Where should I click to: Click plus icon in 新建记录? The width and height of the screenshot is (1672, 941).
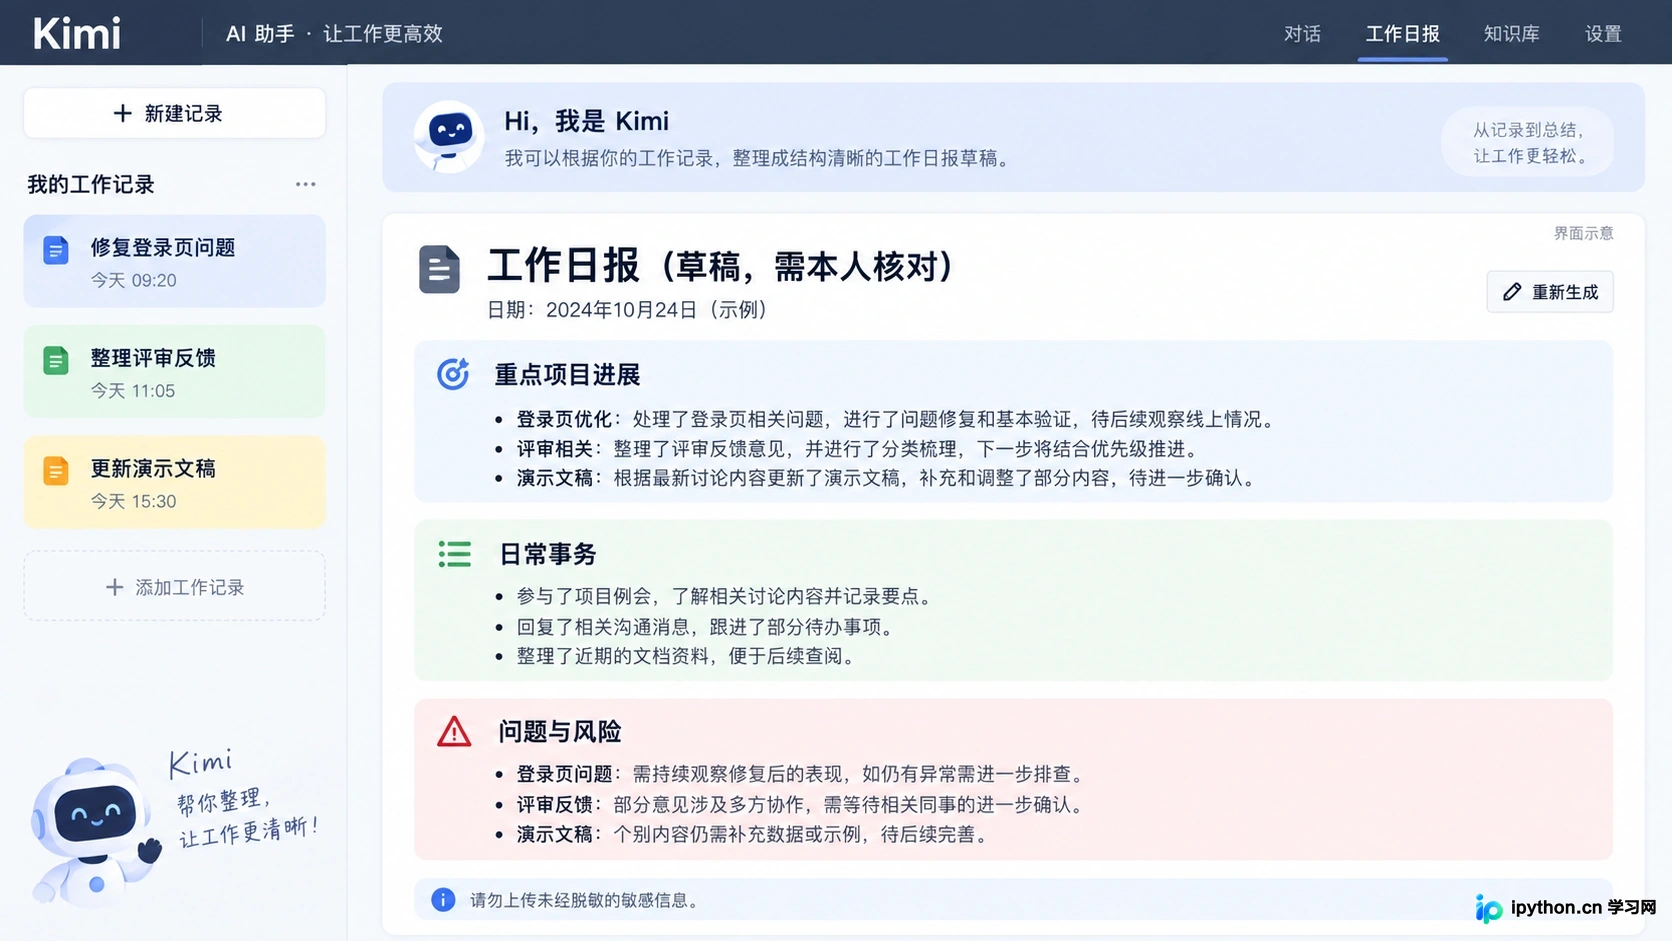click(x=122, y=113)
